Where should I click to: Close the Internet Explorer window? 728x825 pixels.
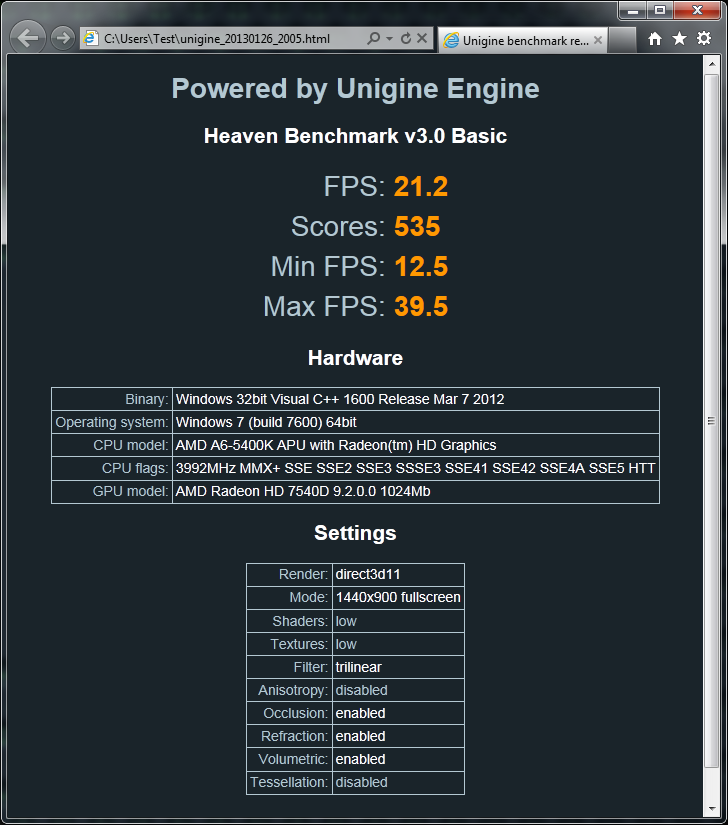coord(697,11)
